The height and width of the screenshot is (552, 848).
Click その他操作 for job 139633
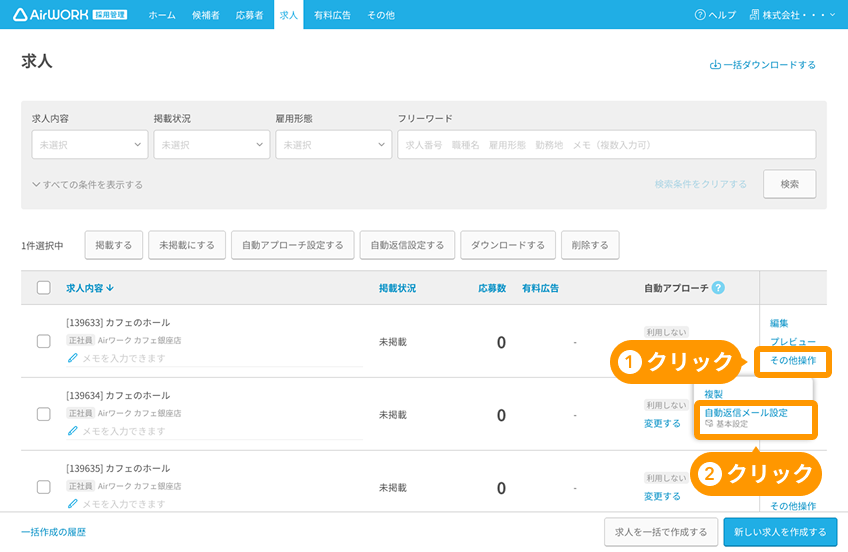coord(793,361)
